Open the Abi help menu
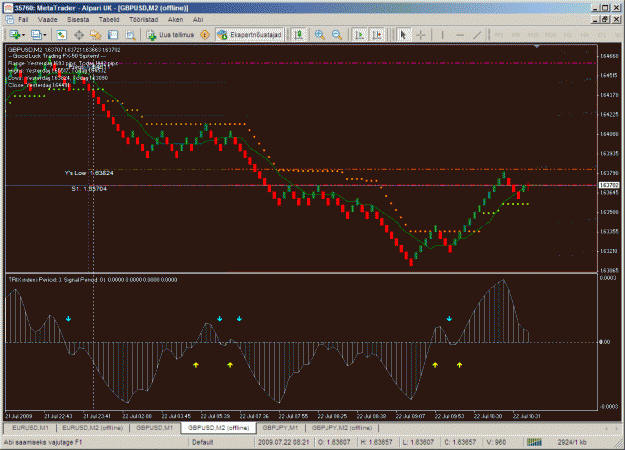Screen dimensions: 625x450 pos(198,20)
